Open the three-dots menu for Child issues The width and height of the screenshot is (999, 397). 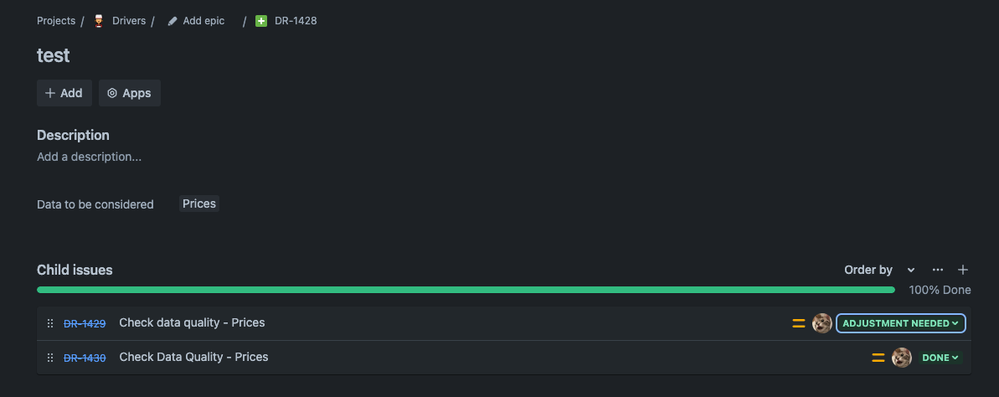938,270
